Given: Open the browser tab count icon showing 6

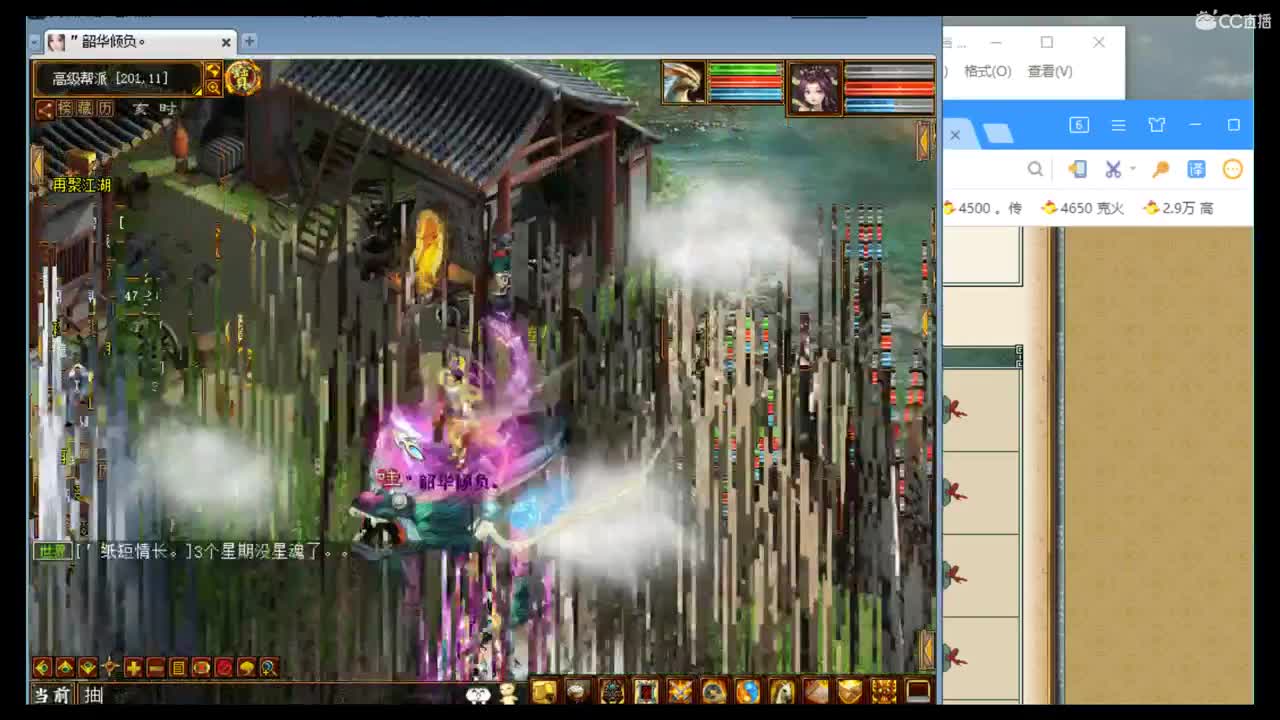Looking at the screenshot, I should 1079,125.
